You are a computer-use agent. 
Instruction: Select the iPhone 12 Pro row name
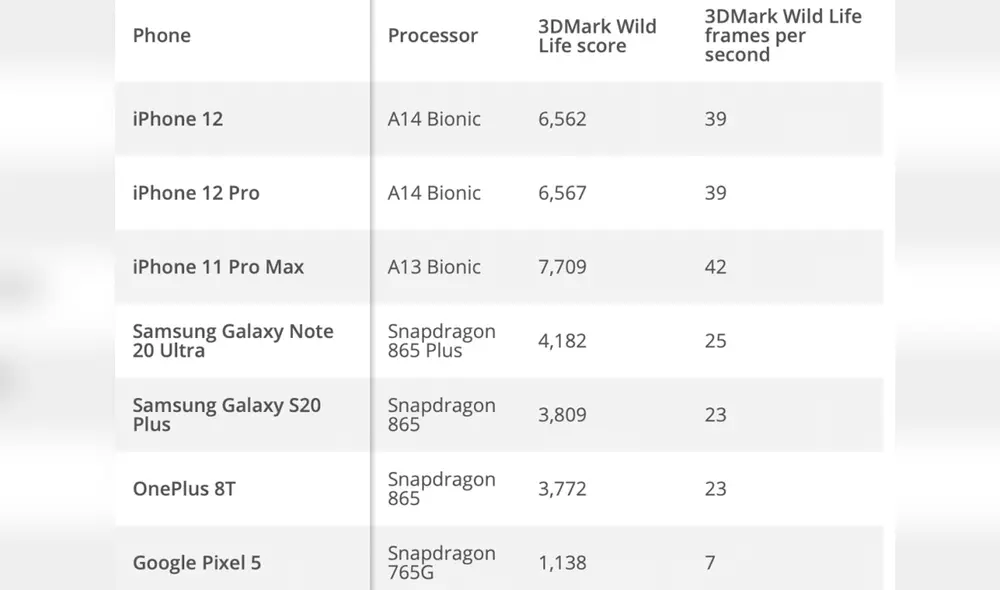(x=196, y=193)
